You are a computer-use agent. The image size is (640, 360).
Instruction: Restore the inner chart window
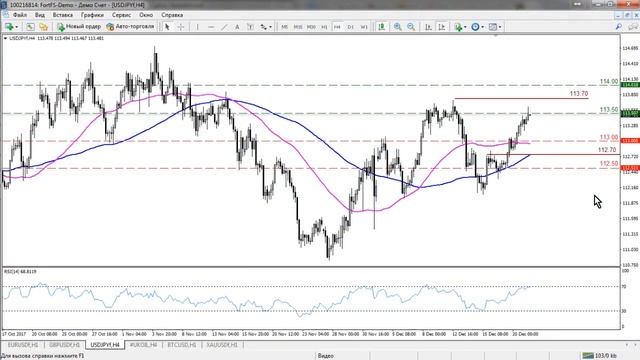[627, 15]
